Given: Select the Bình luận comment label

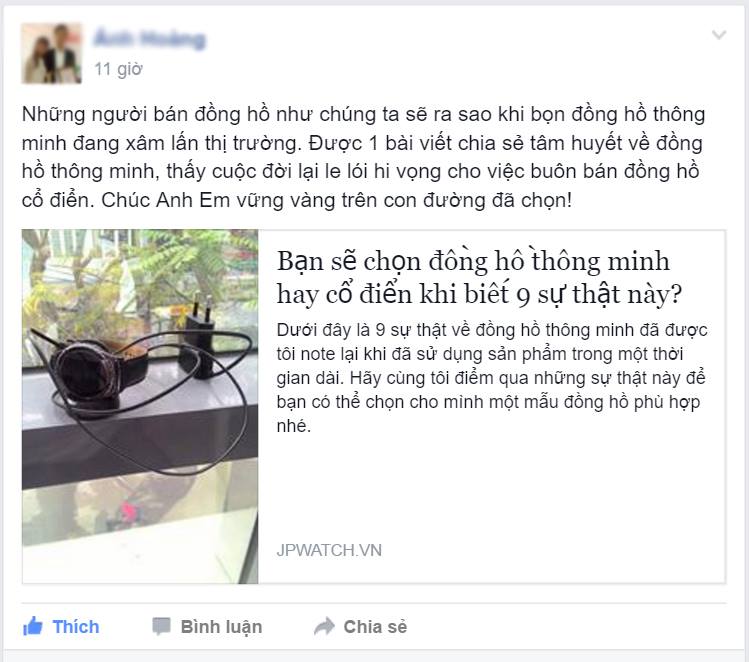Looking at the screenshot, I should point(221,627).
